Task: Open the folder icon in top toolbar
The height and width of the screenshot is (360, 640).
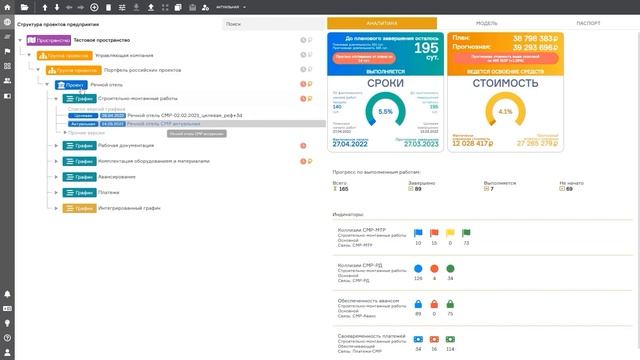Action: click(24, 7)
